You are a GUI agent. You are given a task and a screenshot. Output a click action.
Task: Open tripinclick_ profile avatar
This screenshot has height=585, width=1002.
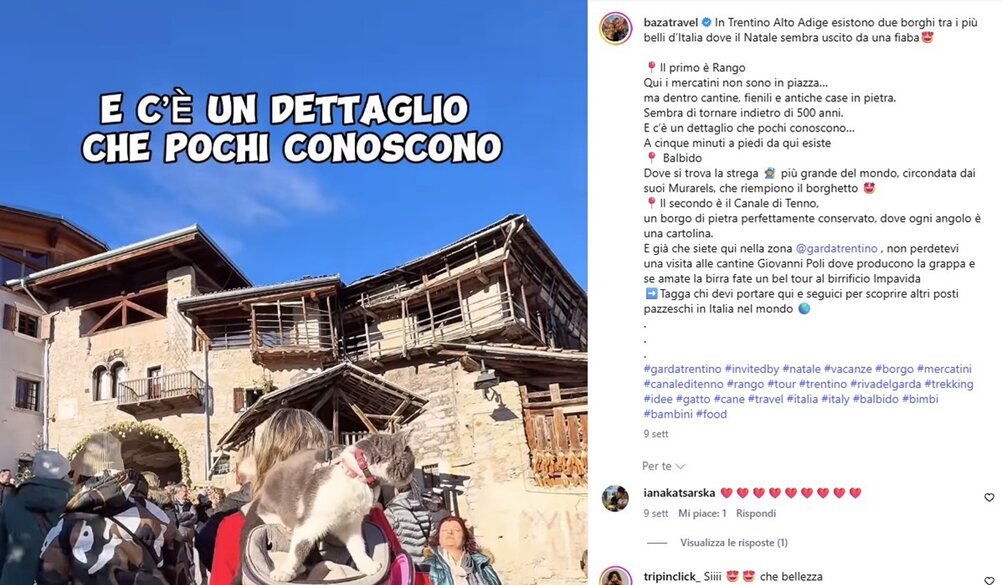click(x=615, y=577)
